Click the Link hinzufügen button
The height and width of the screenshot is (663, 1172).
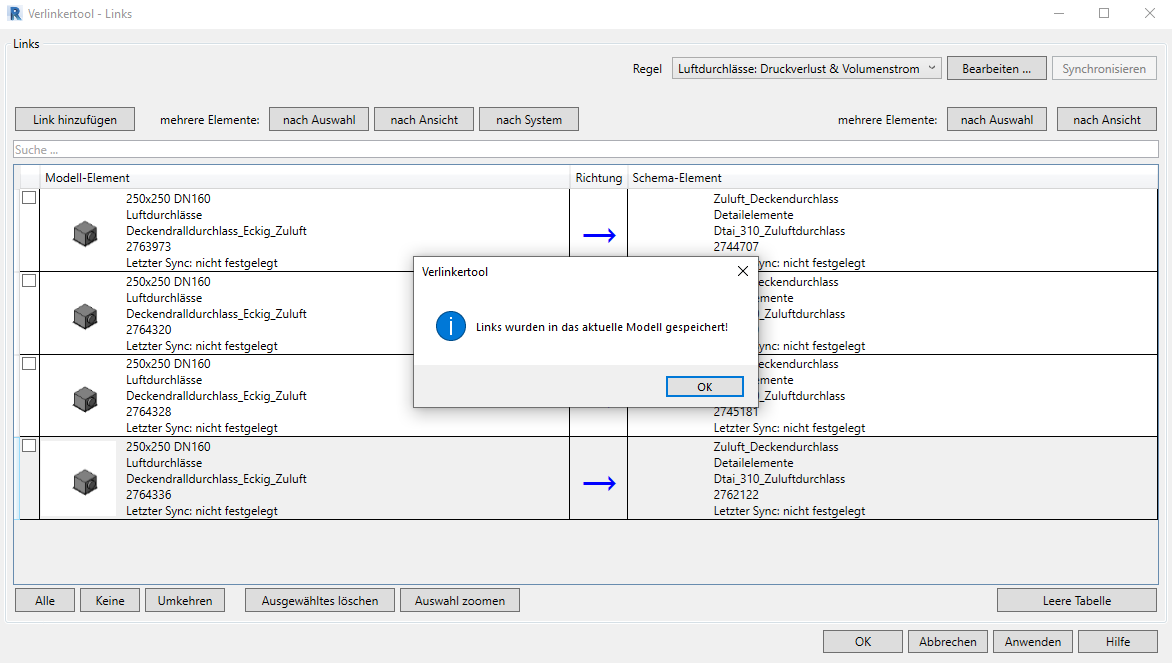(74, 120)
